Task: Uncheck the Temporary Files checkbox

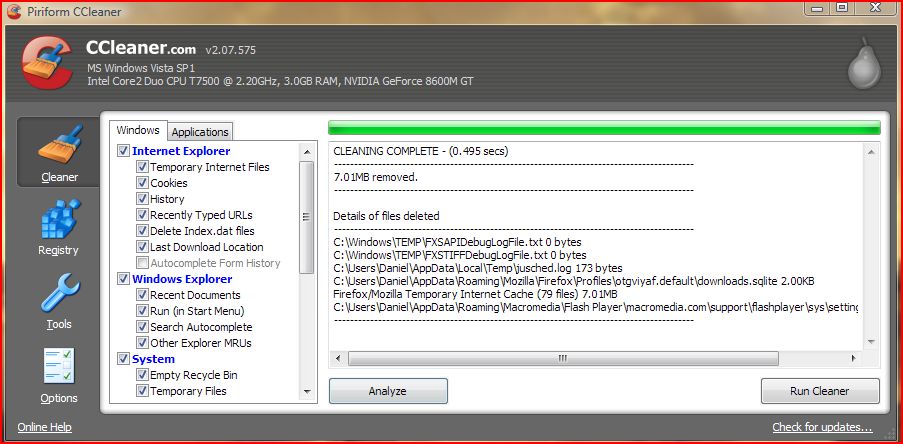Action: (x=142, y=391)
